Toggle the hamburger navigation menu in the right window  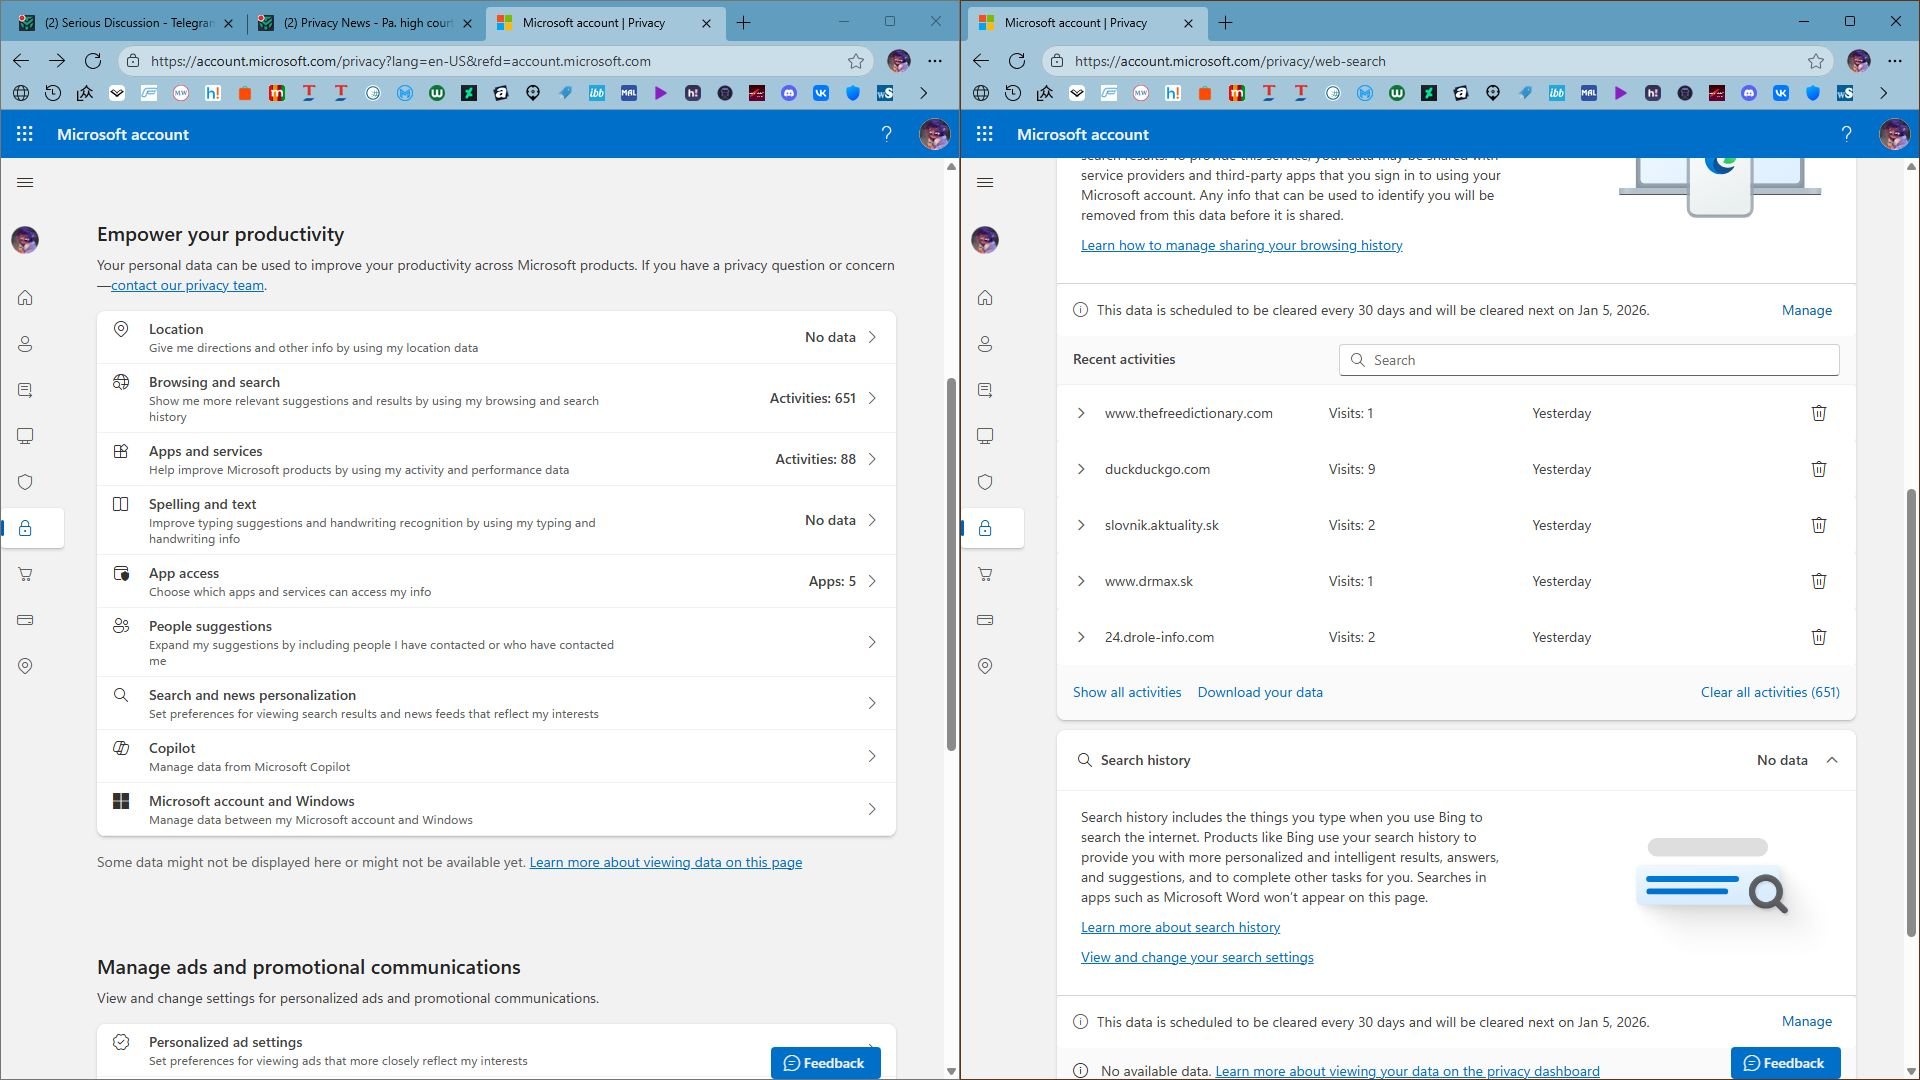(985, 182)
